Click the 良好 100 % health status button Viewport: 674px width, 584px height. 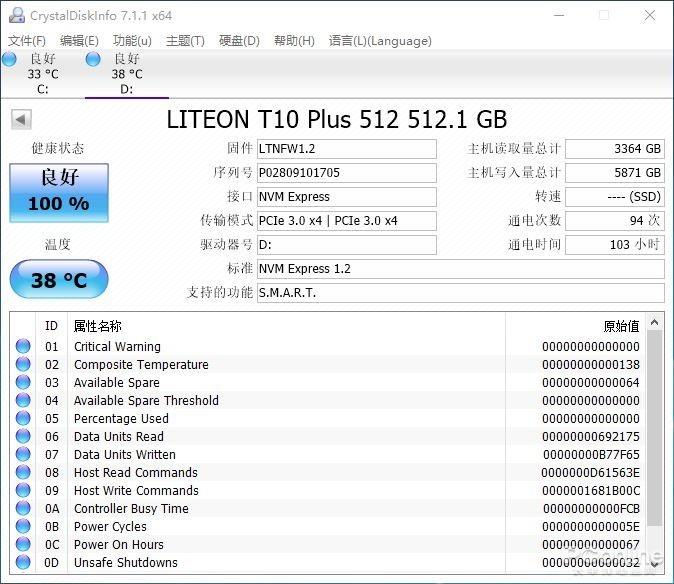coord(59,193)
